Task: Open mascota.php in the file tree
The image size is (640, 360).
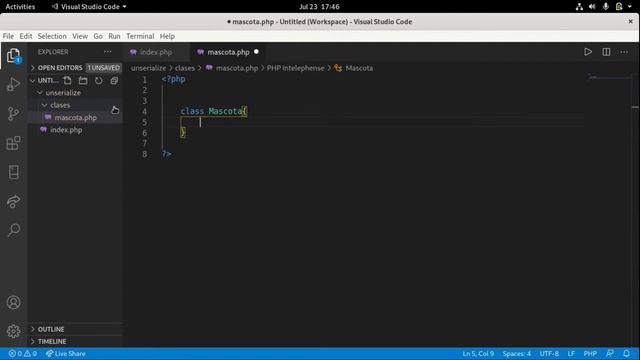Action: pyautogui.click(x=76, y=118)
